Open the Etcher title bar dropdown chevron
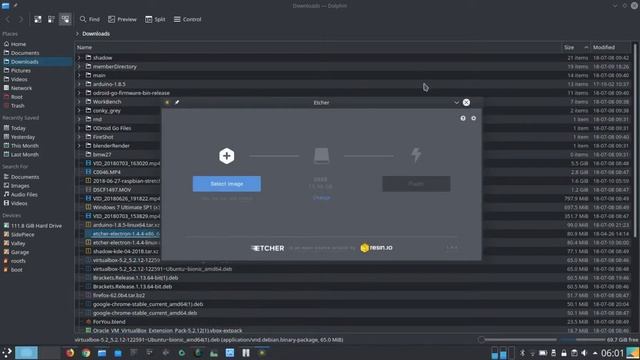The height and width of the screenshot is (360, 640). 456,102
